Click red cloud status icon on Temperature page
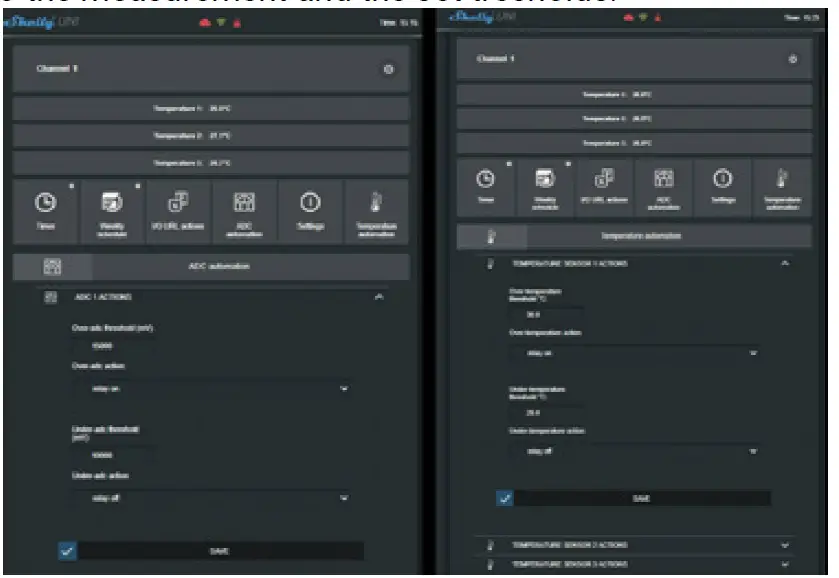 [x=628, y=18]
